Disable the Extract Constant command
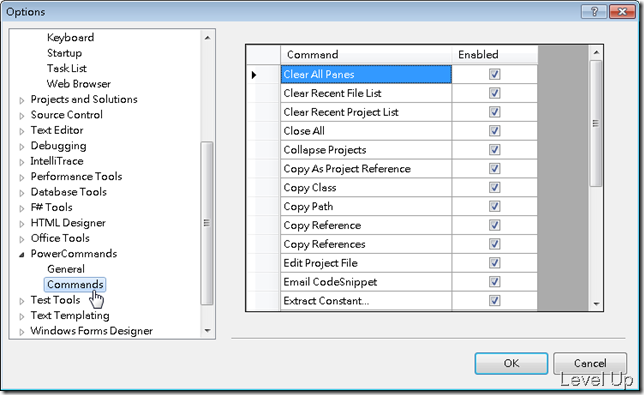Image resolution: width=644 pixels, height=395 pixels. [494, 301]
